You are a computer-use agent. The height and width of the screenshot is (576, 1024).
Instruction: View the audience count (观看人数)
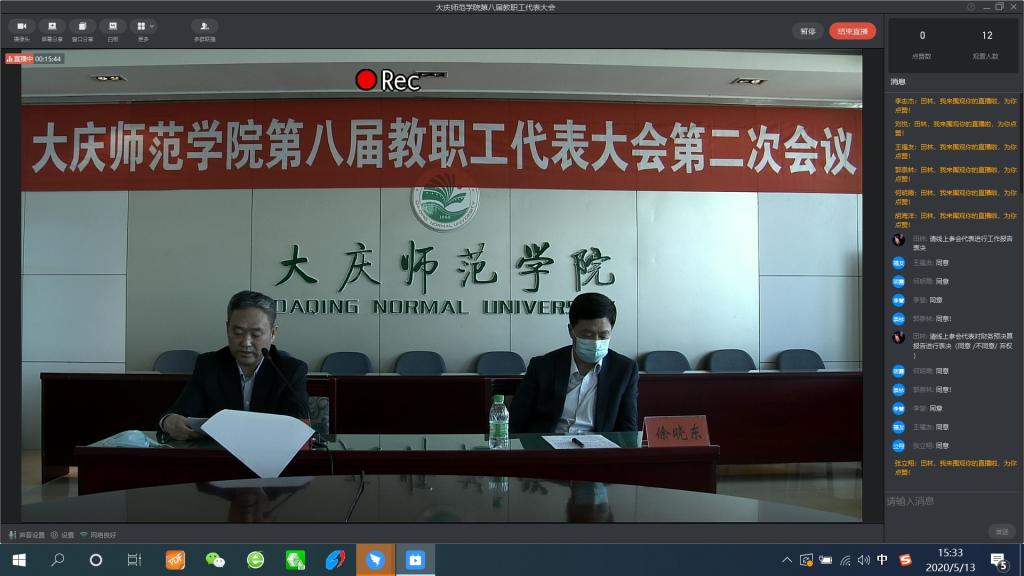point(986,43)
